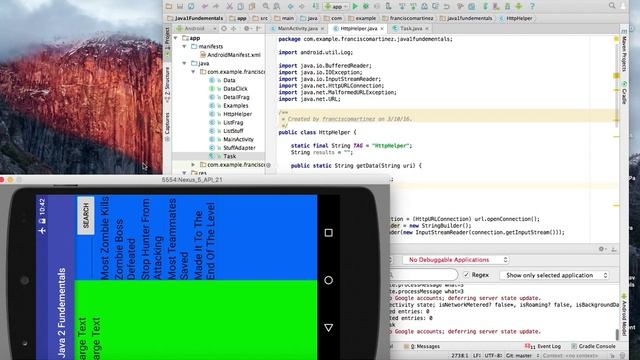Click the Make Project toolbar icon

coord(316,6)
